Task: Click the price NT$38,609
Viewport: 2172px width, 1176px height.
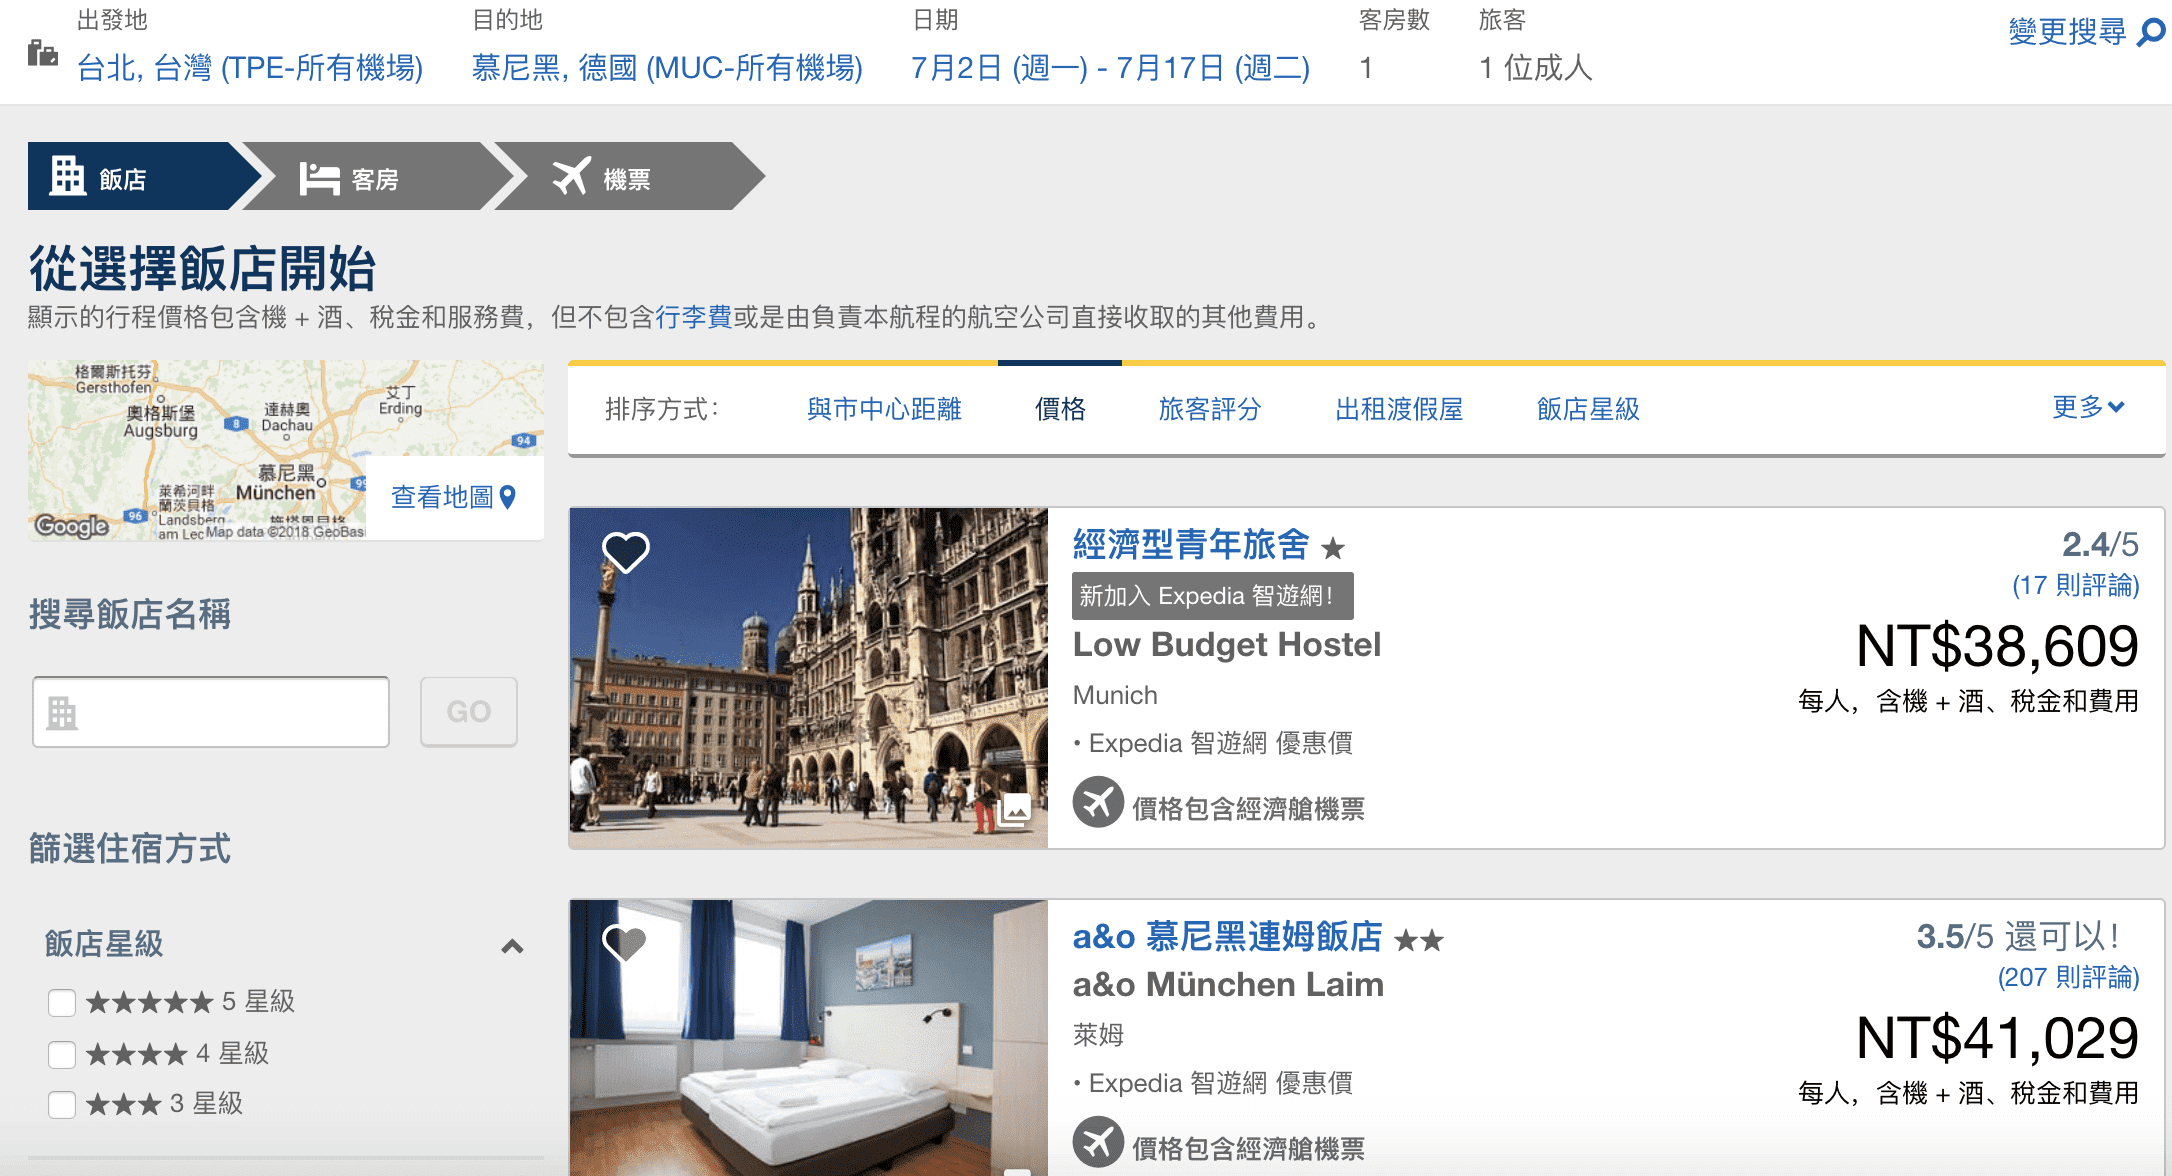Action: coord(1997,646)
